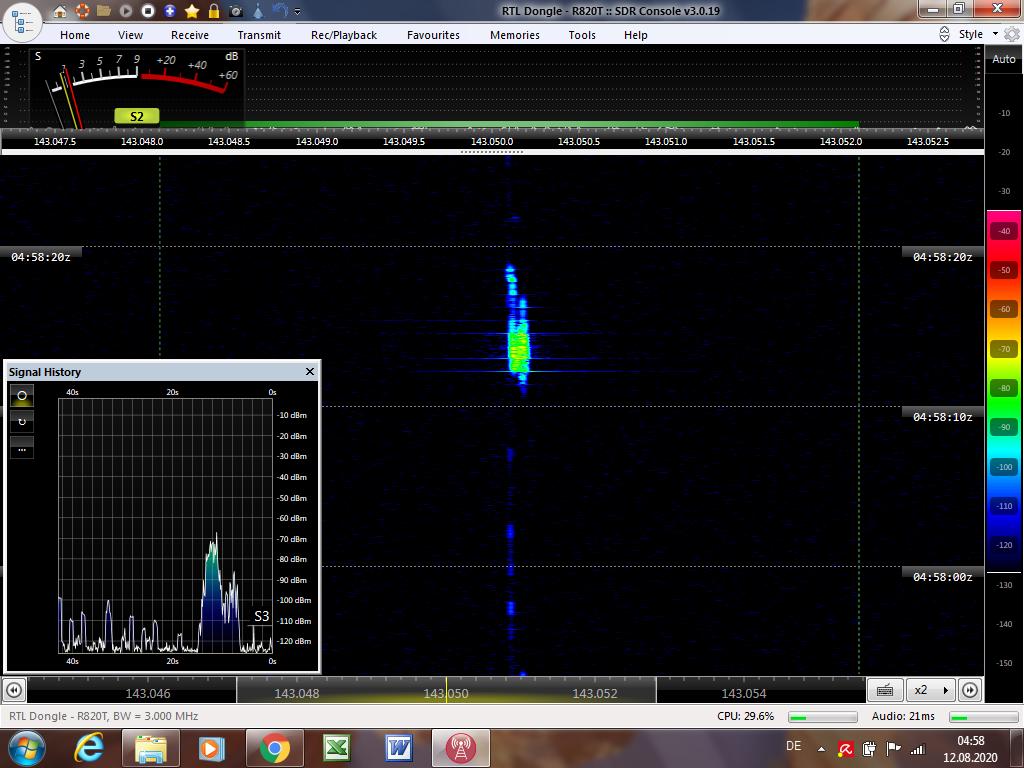1024x768 pixels.
Task: Click the right fast-forward button on frequency bar
Action: point(970,690)
